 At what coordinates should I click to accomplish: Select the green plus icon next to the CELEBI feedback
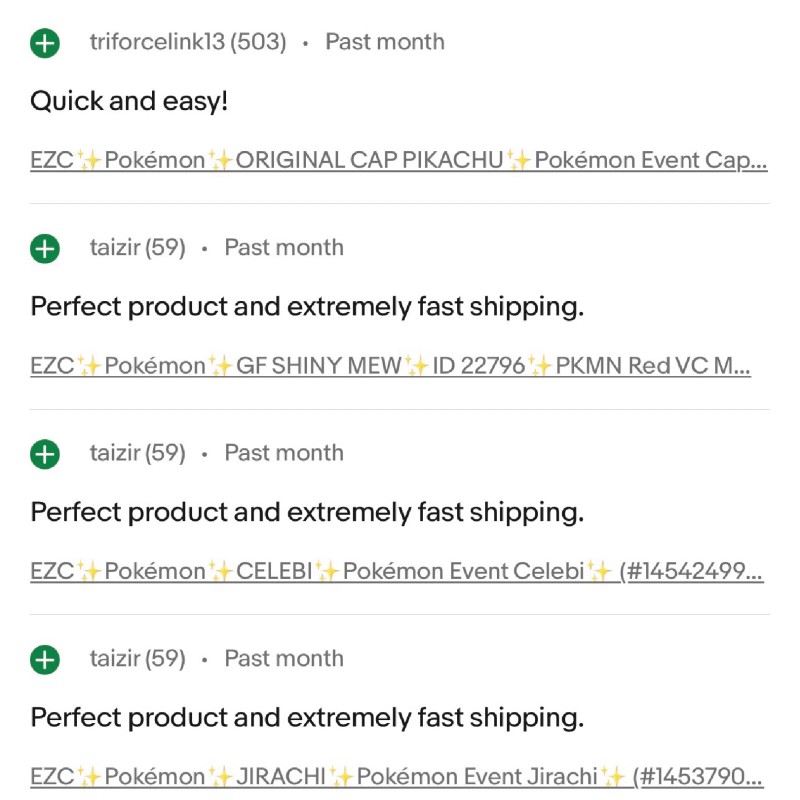pos(44,454)
